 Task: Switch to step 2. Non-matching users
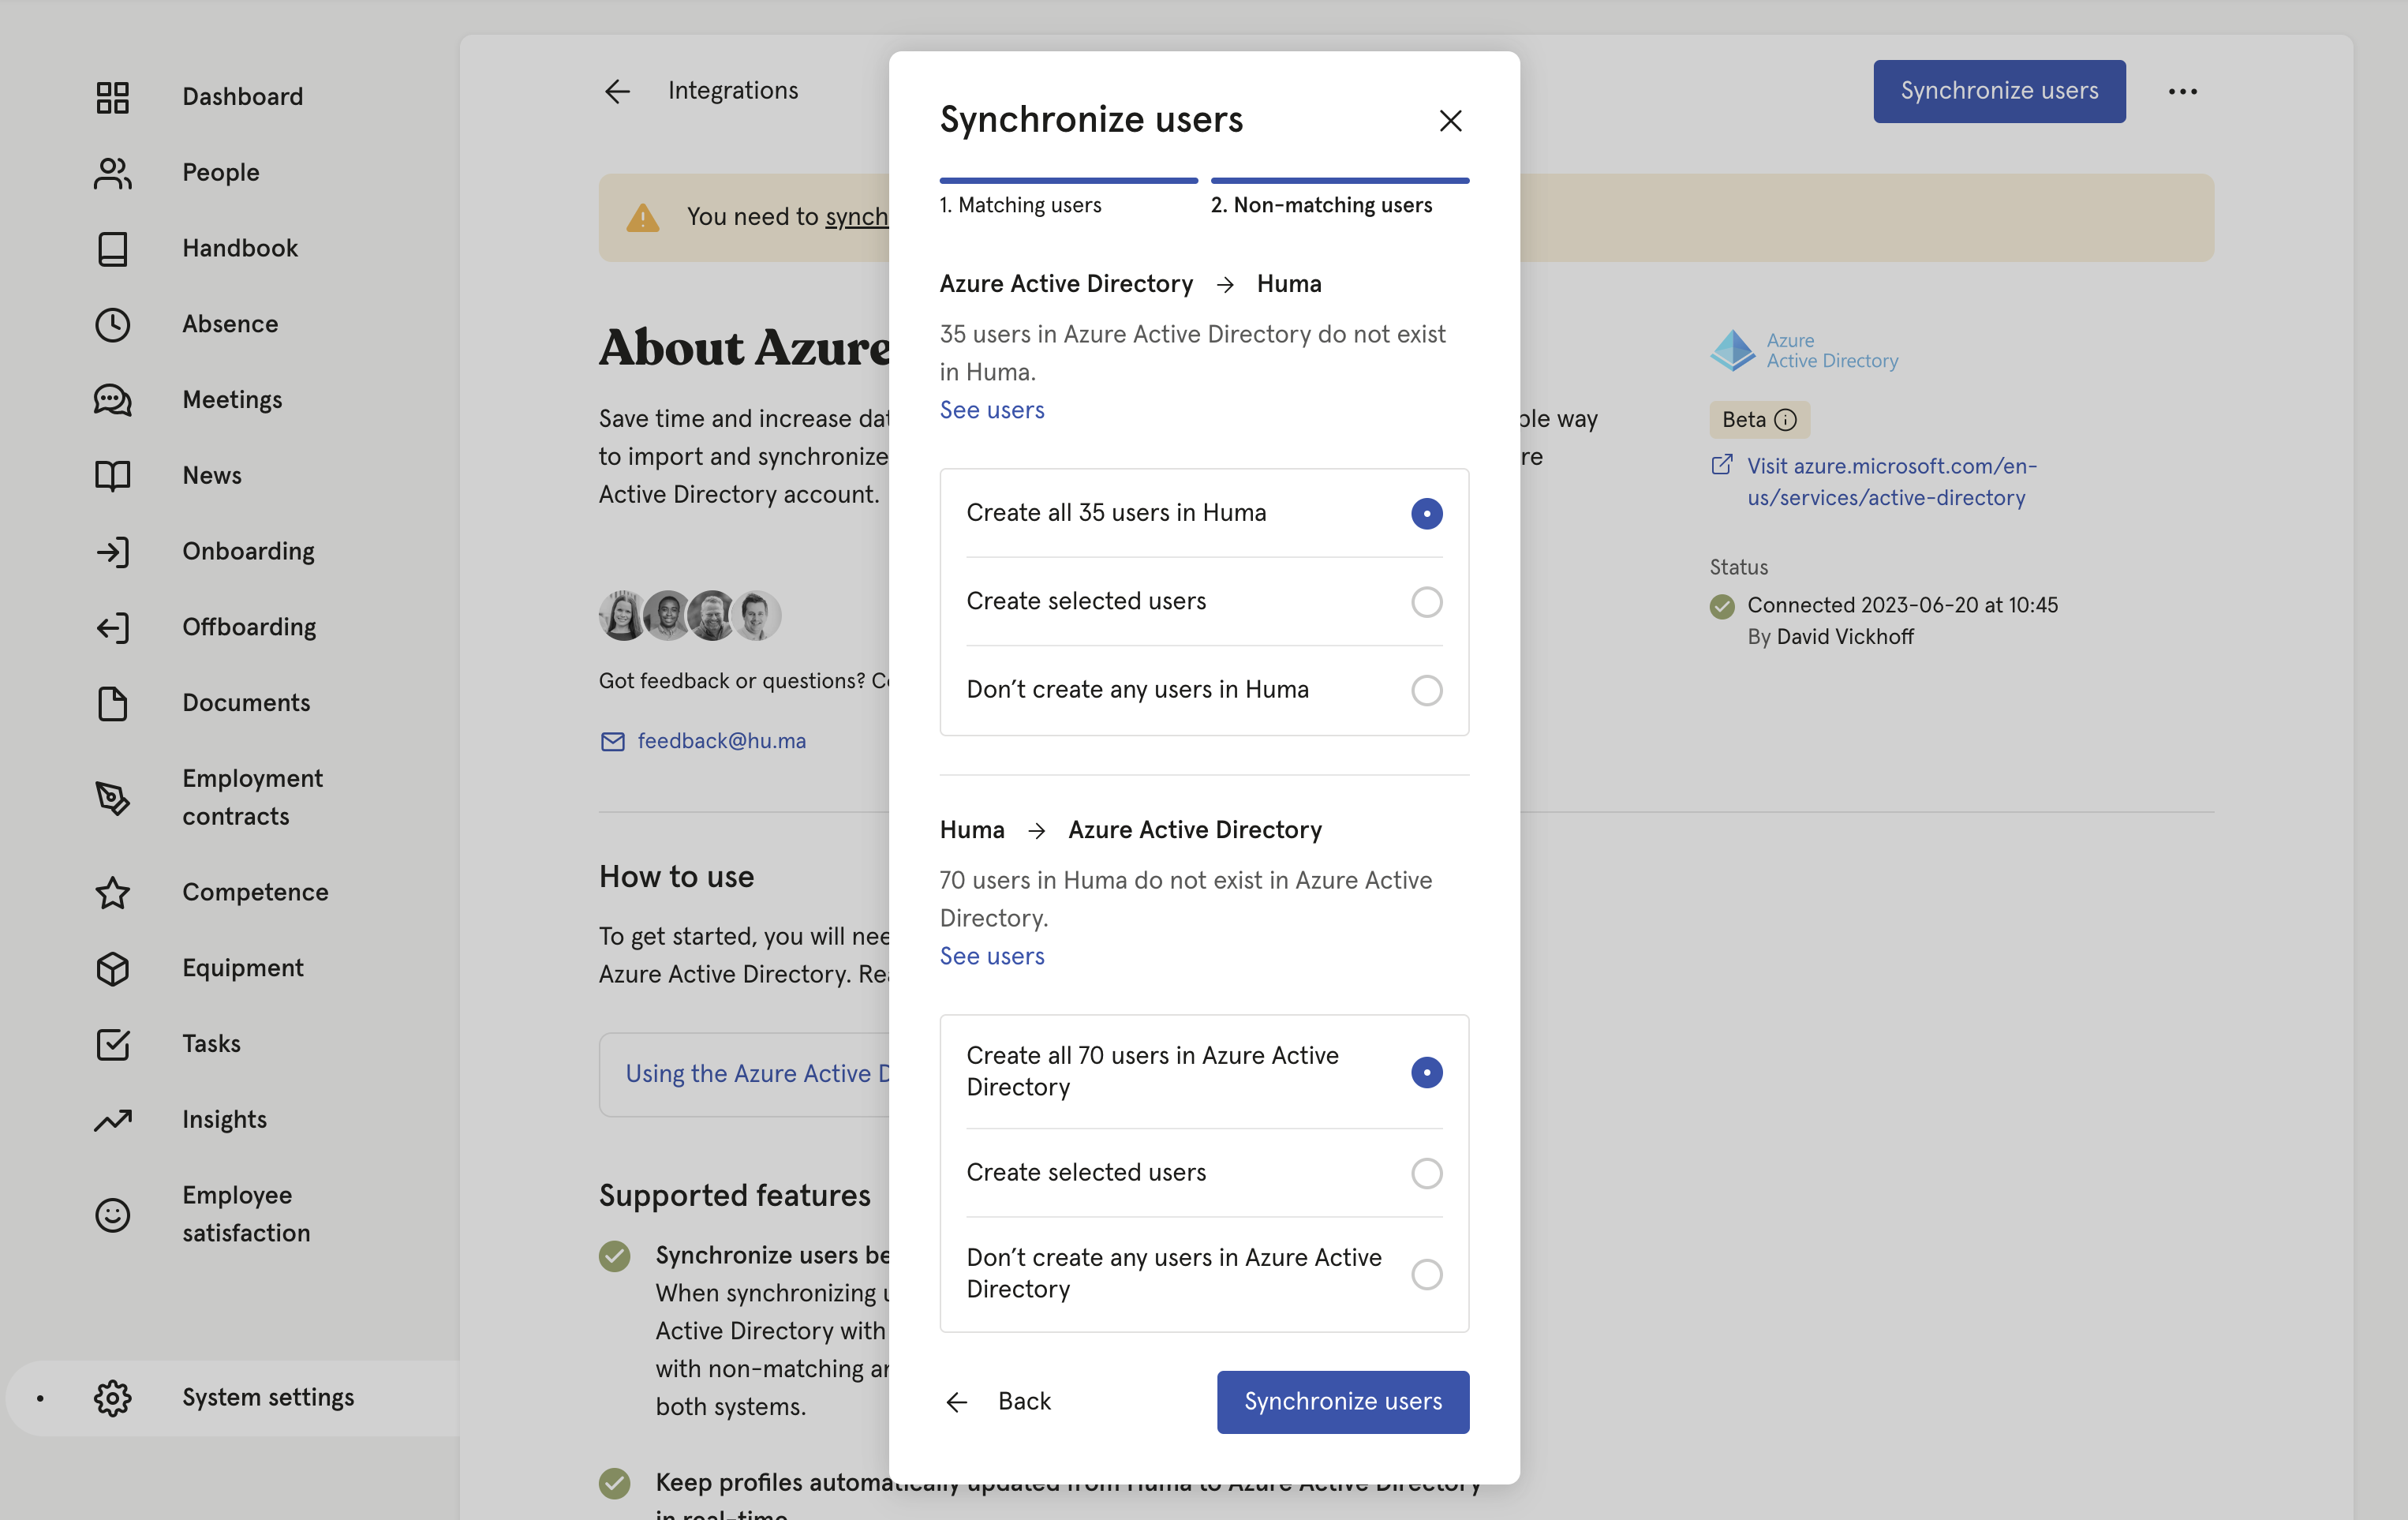click(x=1339, y=197)
